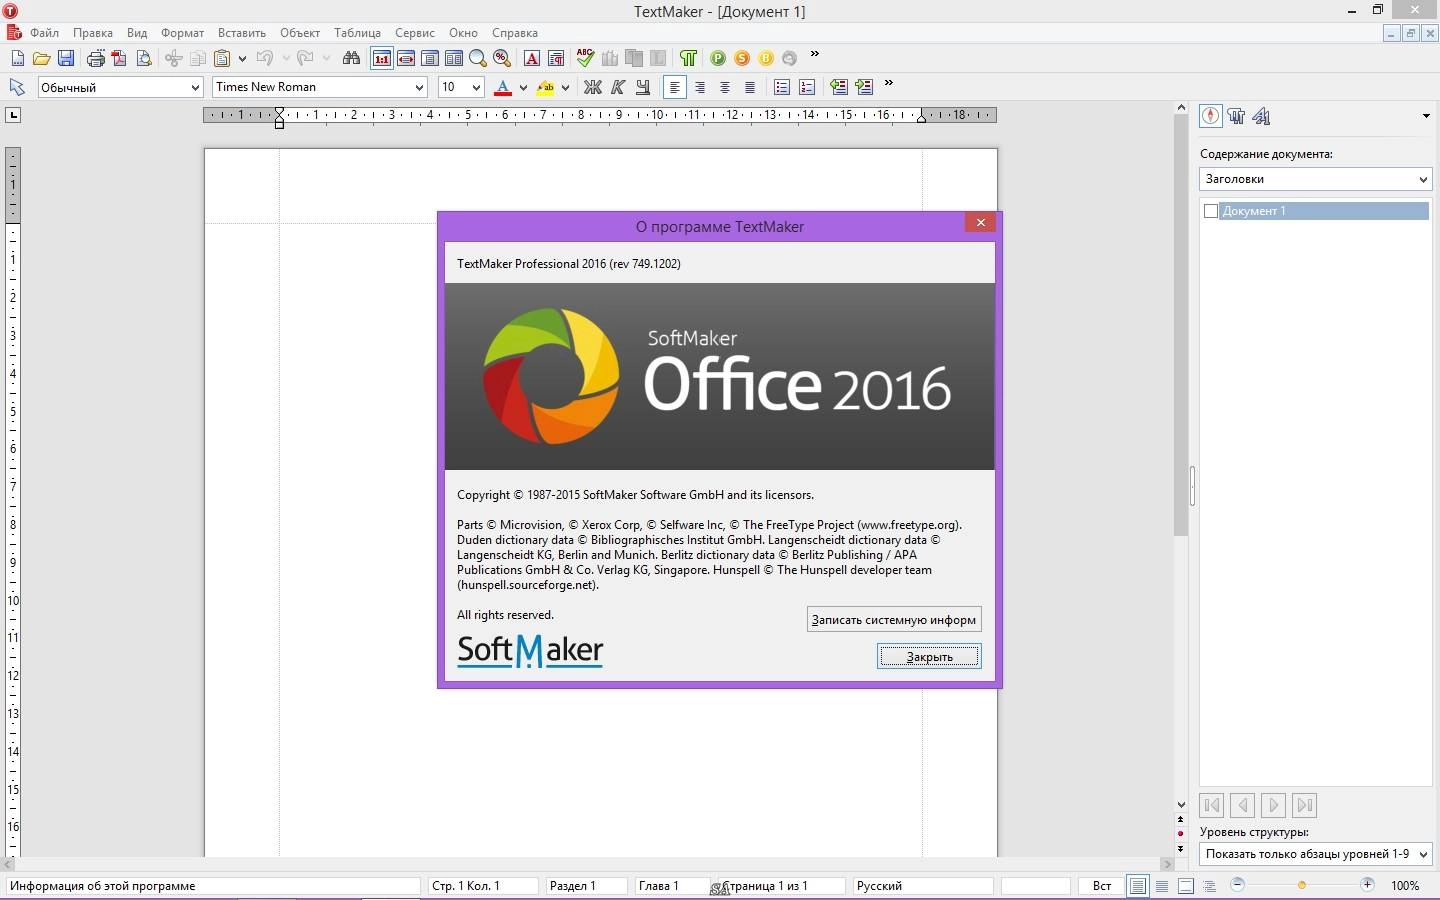This screenshot has height=900, width=1440.
Task: Switch to standard page view icon
Action: tap(1138, 886)
